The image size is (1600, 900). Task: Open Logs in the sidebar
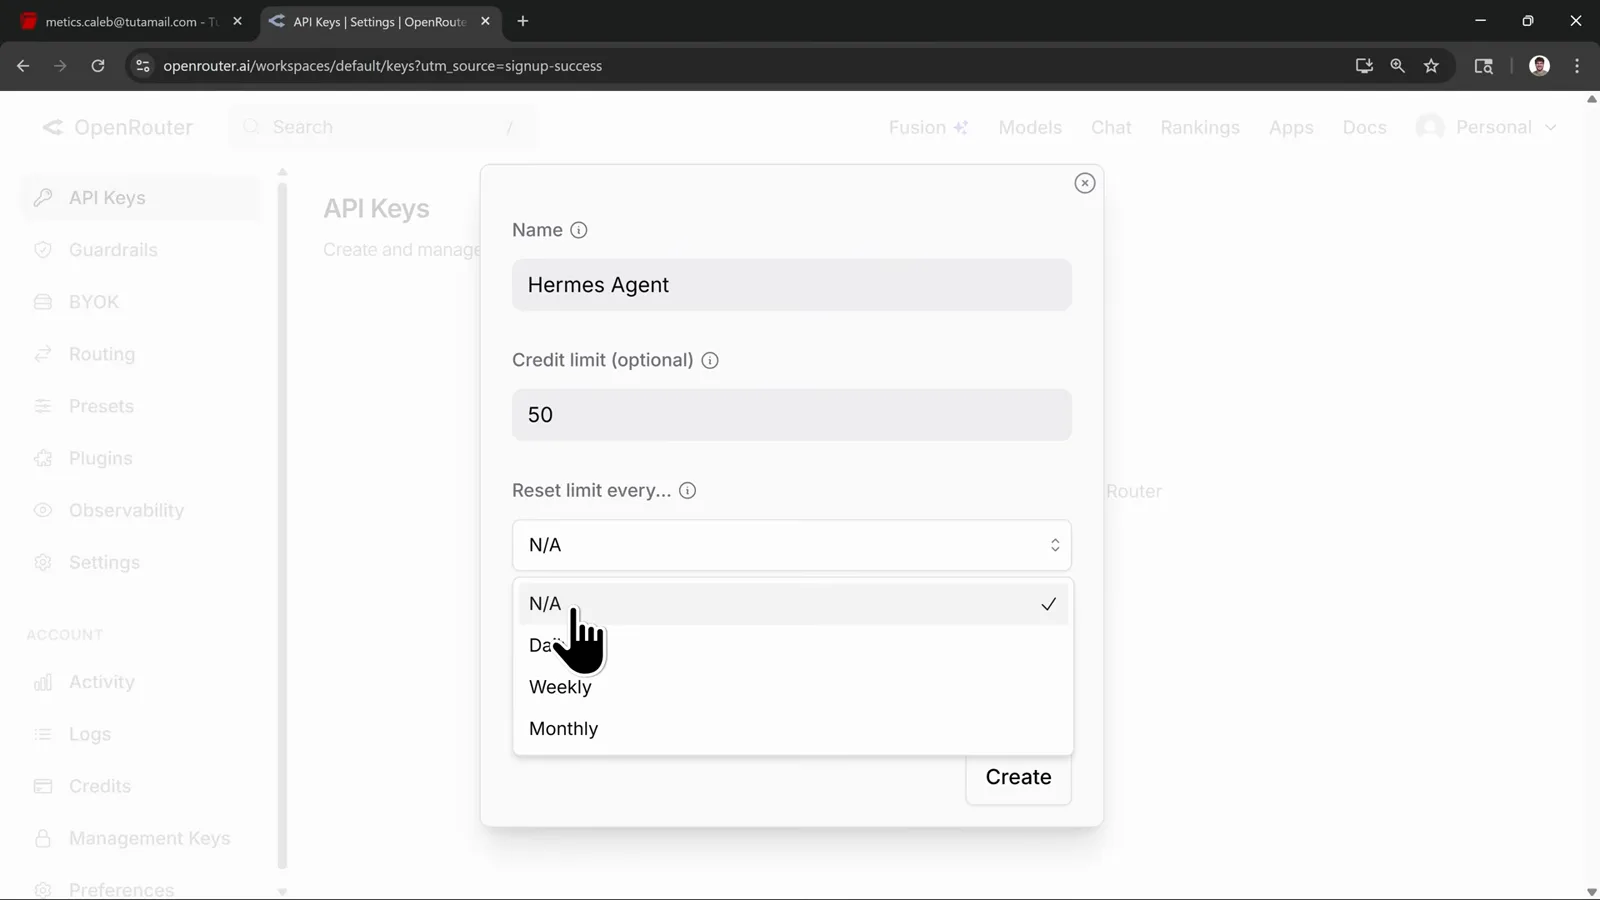[x=140, y=734]
